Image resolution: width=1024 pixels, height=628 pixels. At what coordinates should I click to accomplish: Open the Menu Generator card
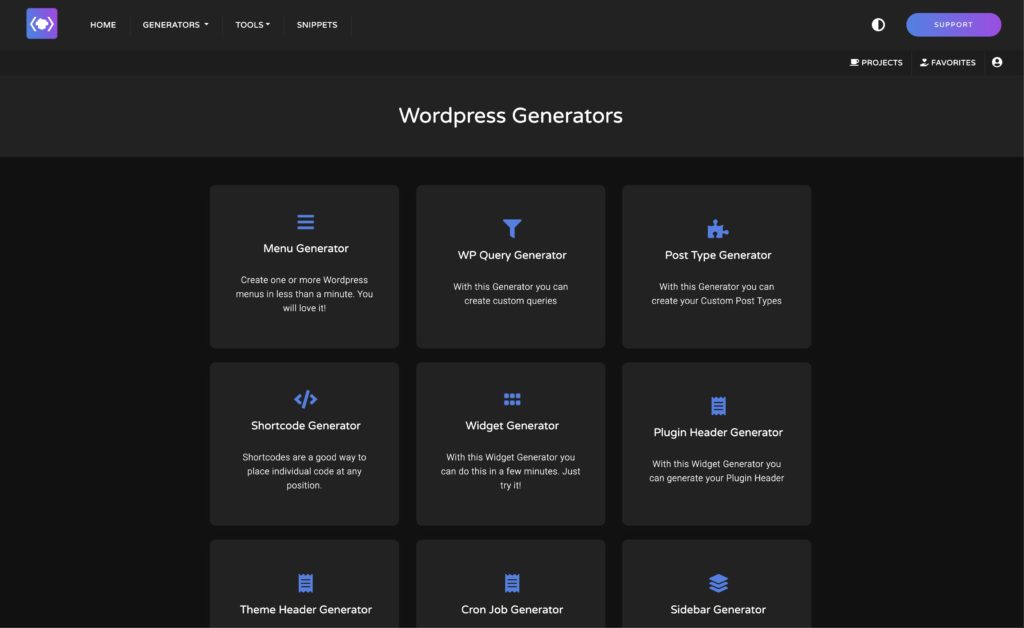[304, 265]
